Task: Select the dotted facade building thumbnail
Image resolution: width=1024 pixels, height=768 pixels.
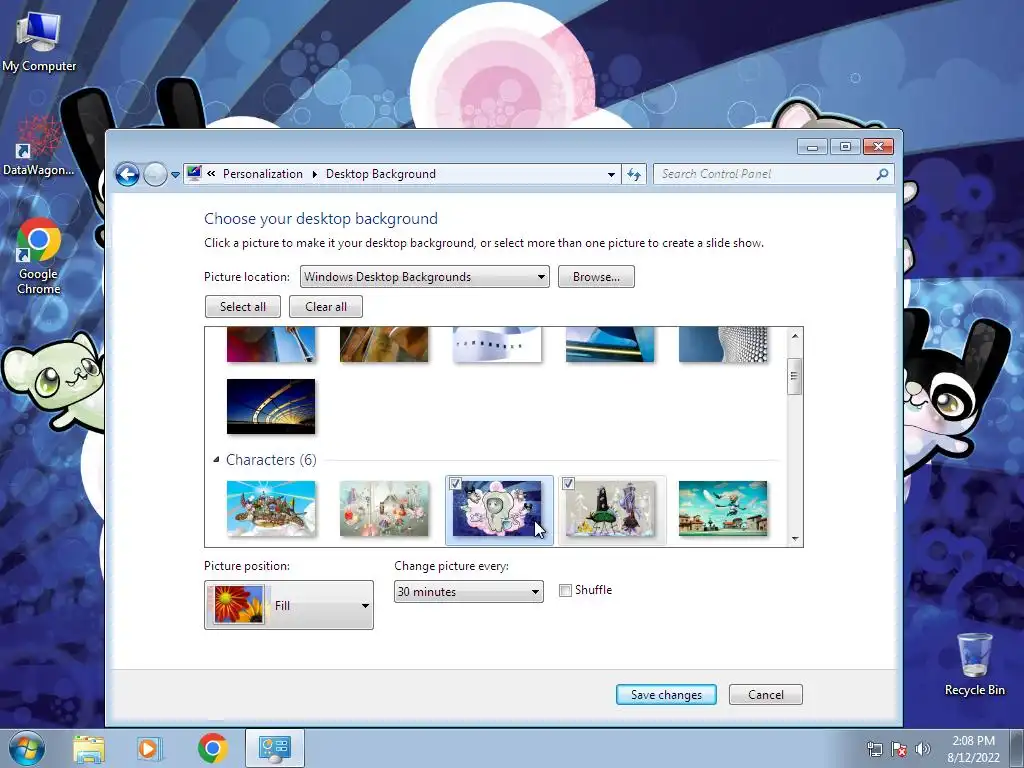Action: click(x=723, y=344)
